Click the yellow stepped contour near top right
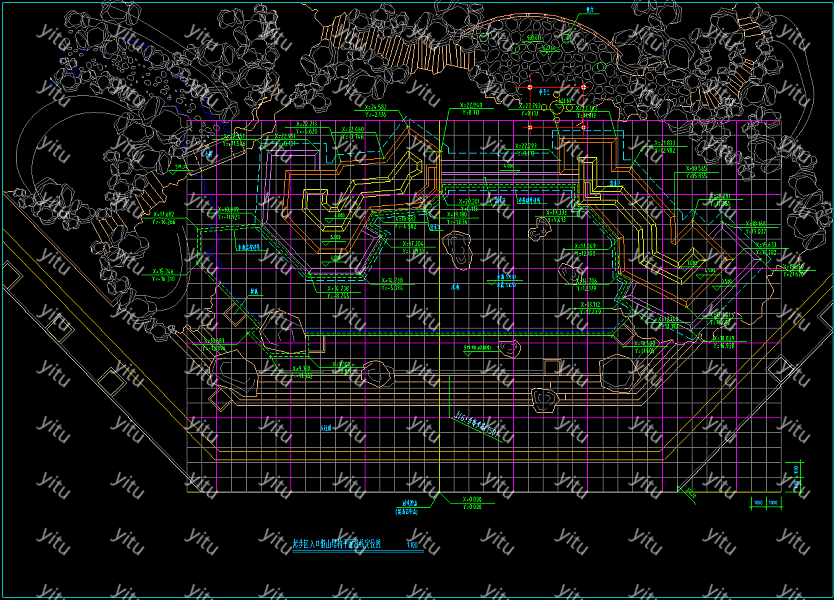The image size is (834, 600). 590,160
